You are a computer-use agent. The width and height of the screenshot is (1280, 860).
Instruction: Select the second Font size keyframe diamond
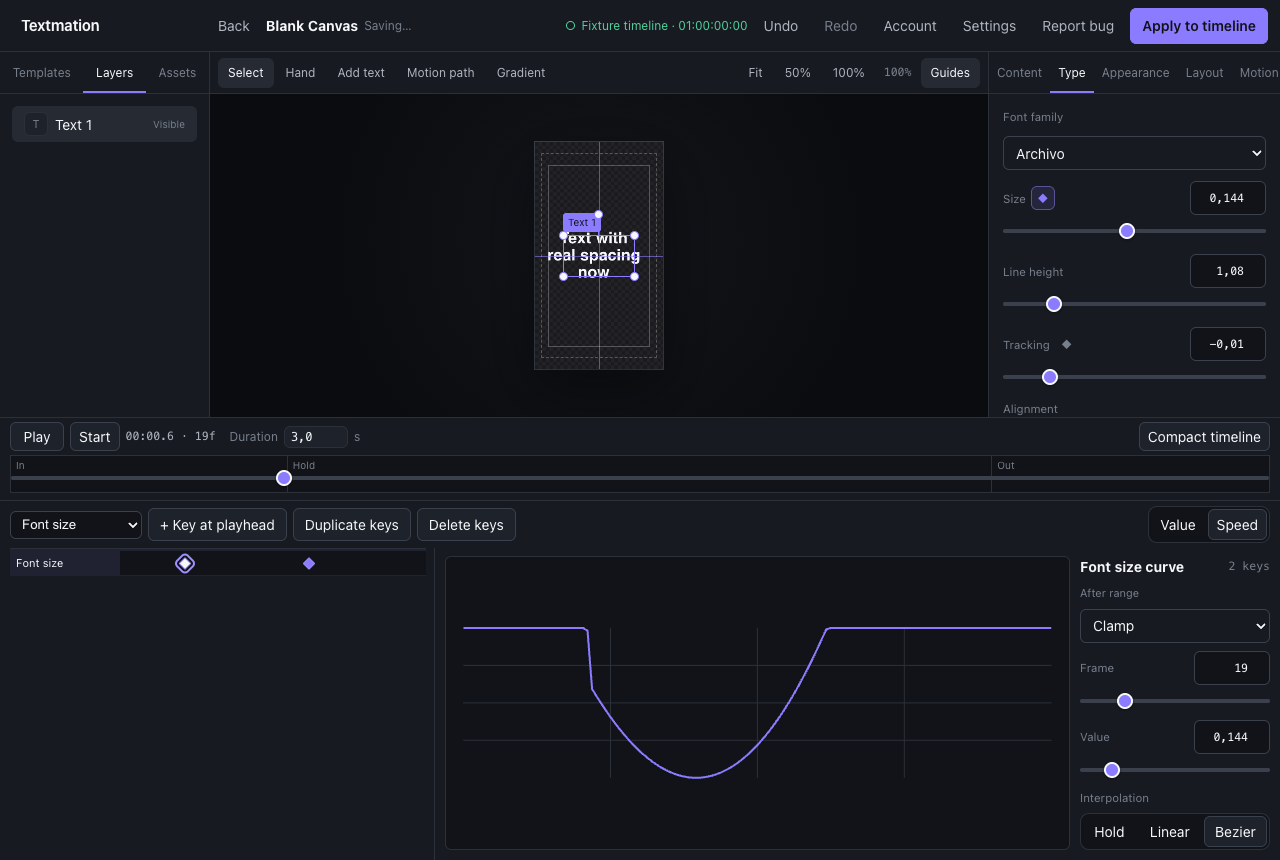309,563
